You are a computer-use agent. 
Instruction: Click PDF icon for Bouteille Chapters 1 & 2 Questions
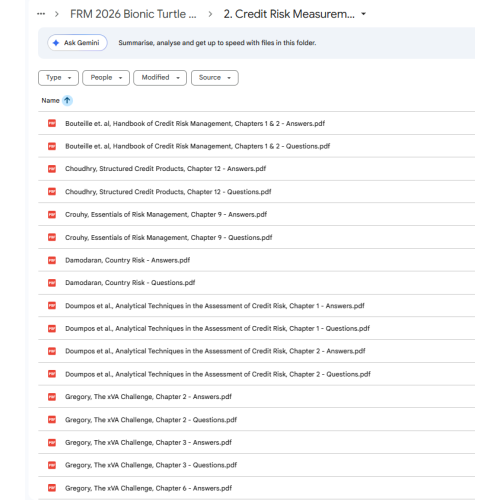point(52,146)
